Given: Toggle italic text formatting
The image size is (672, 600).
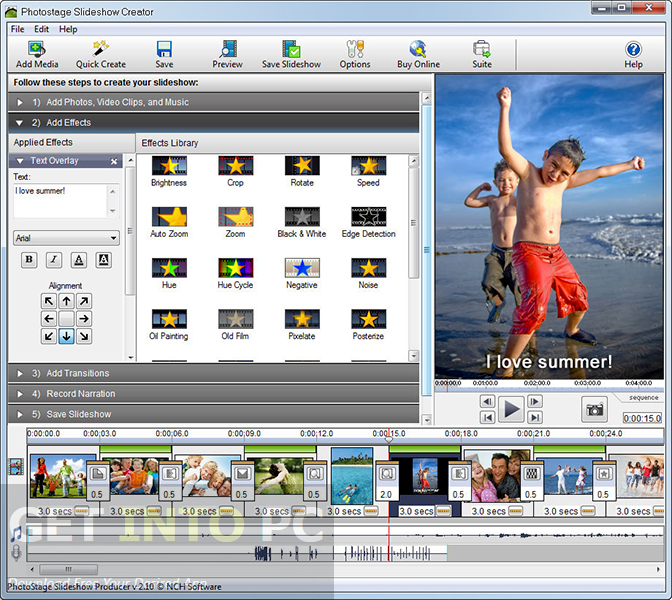Looking at the screenshot, I should [x=54, y=260].
